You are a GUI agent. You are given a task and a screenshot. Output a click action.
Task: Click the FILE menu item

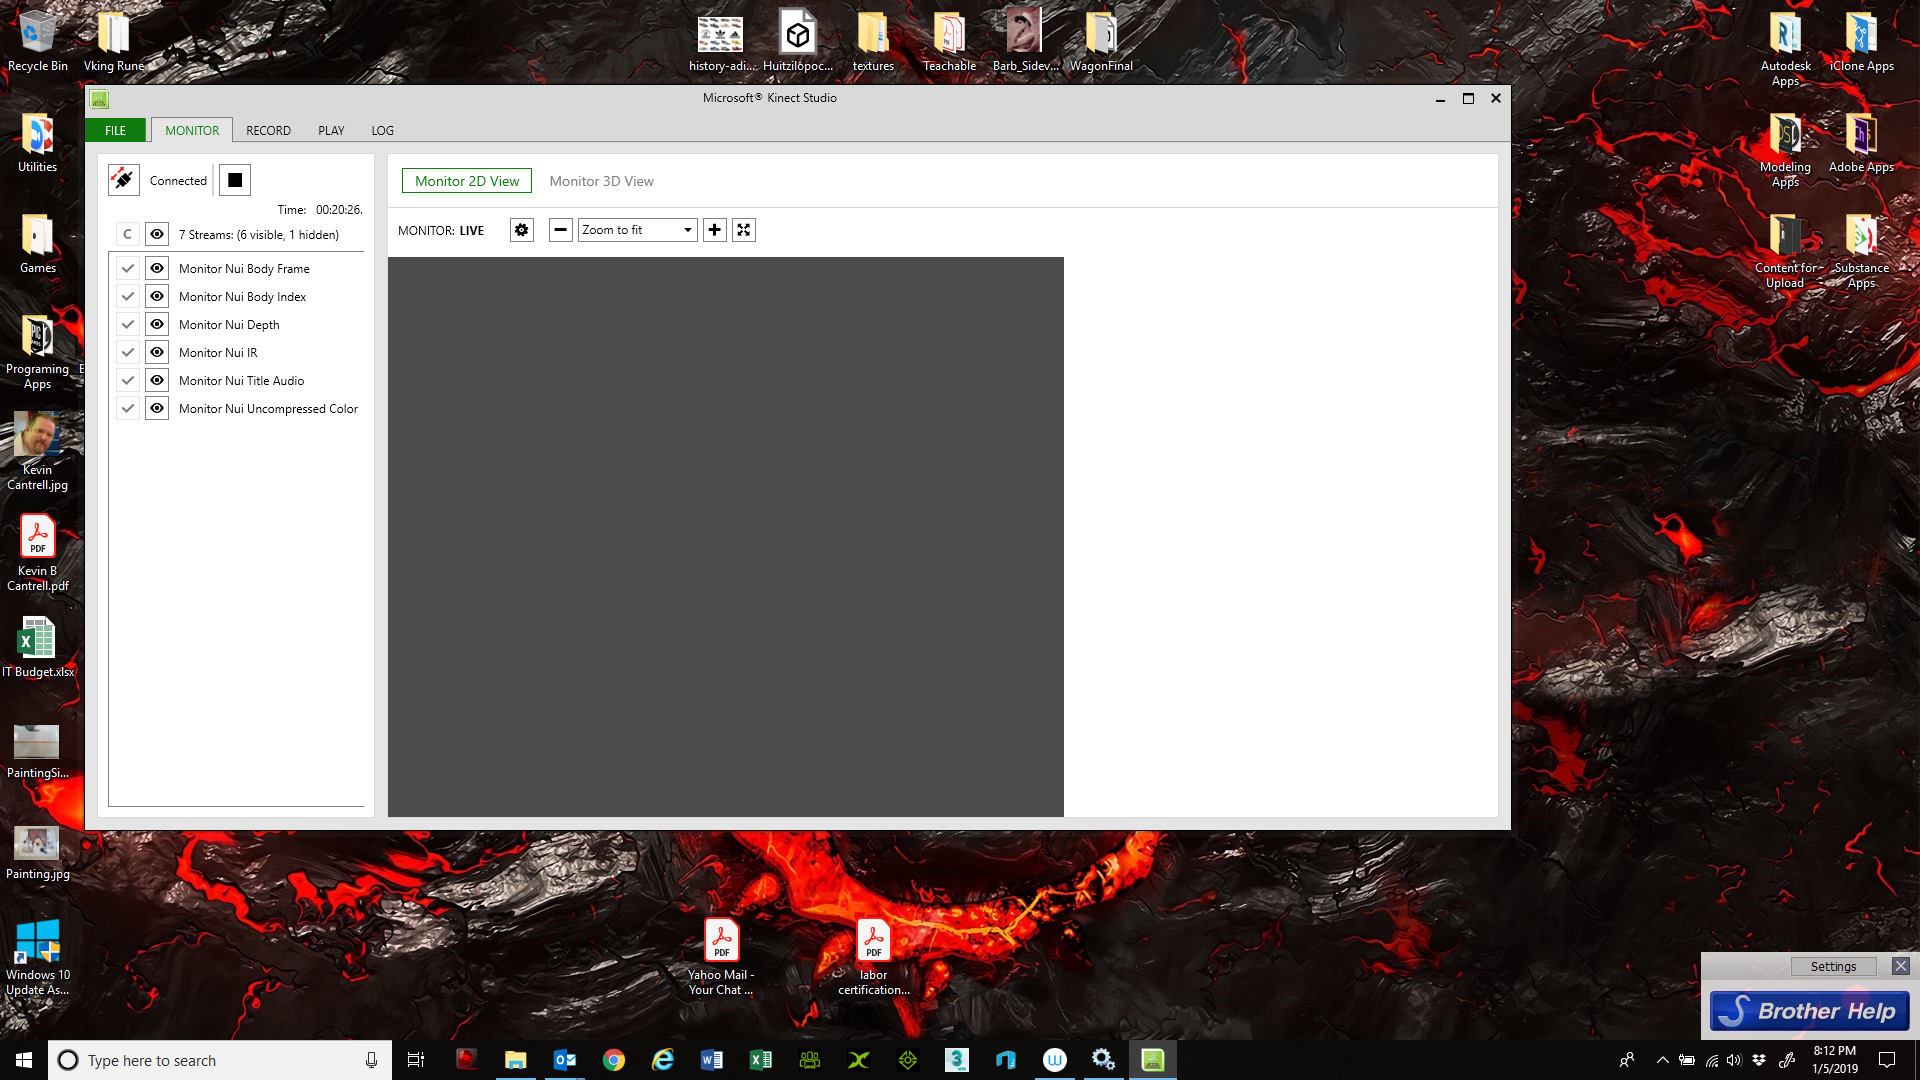click(115, 129)
